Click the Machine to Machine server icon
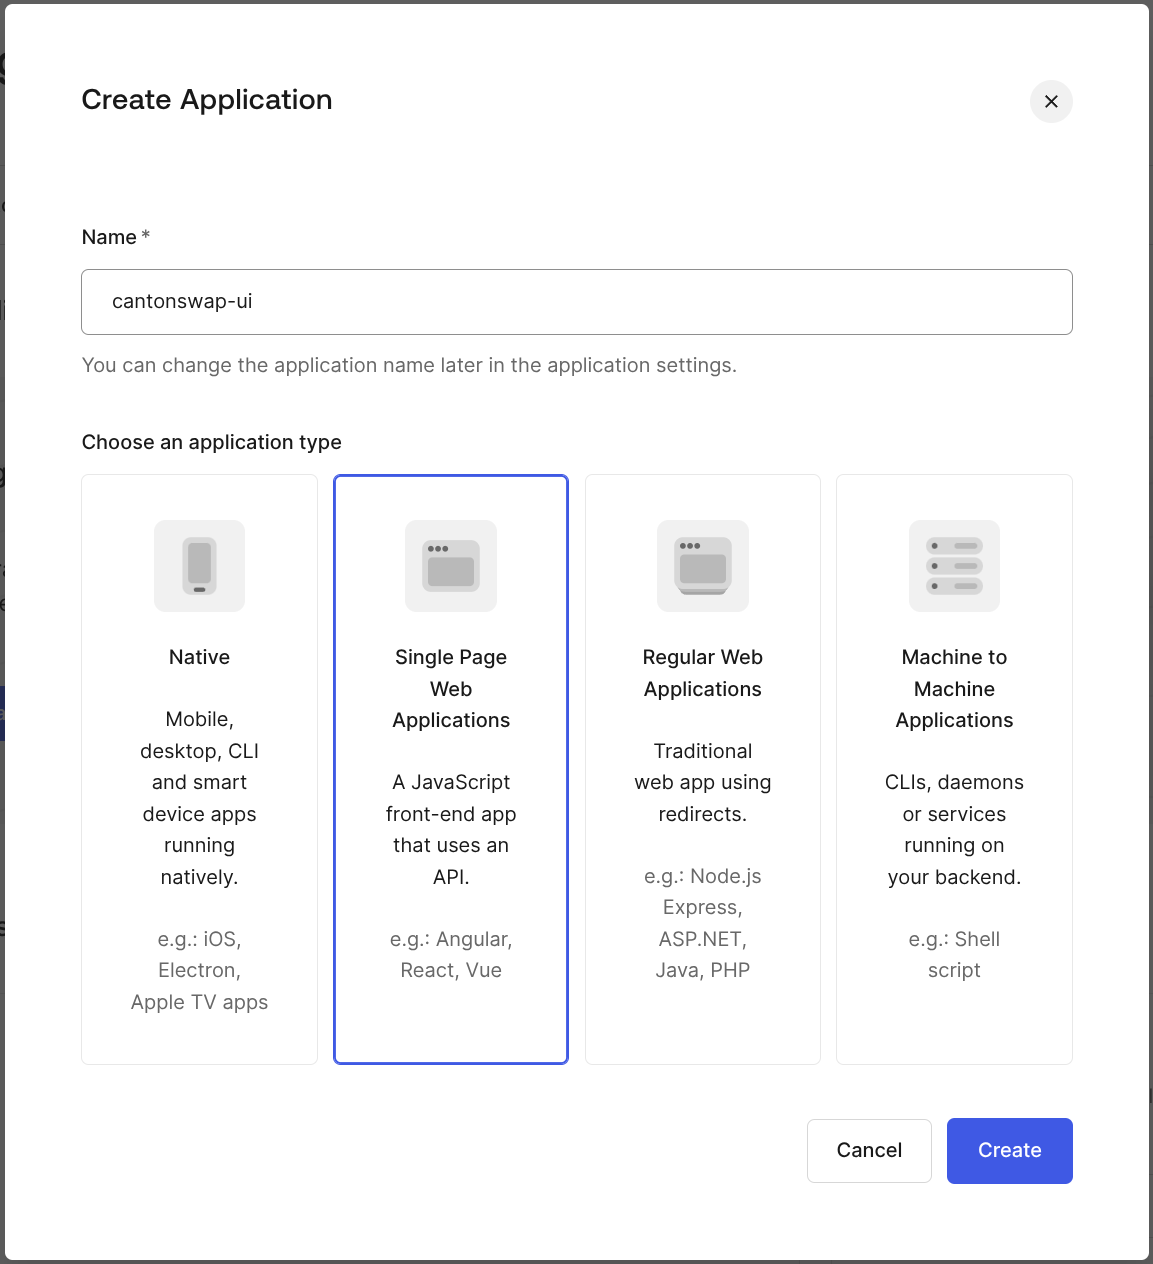 point(954,566)
